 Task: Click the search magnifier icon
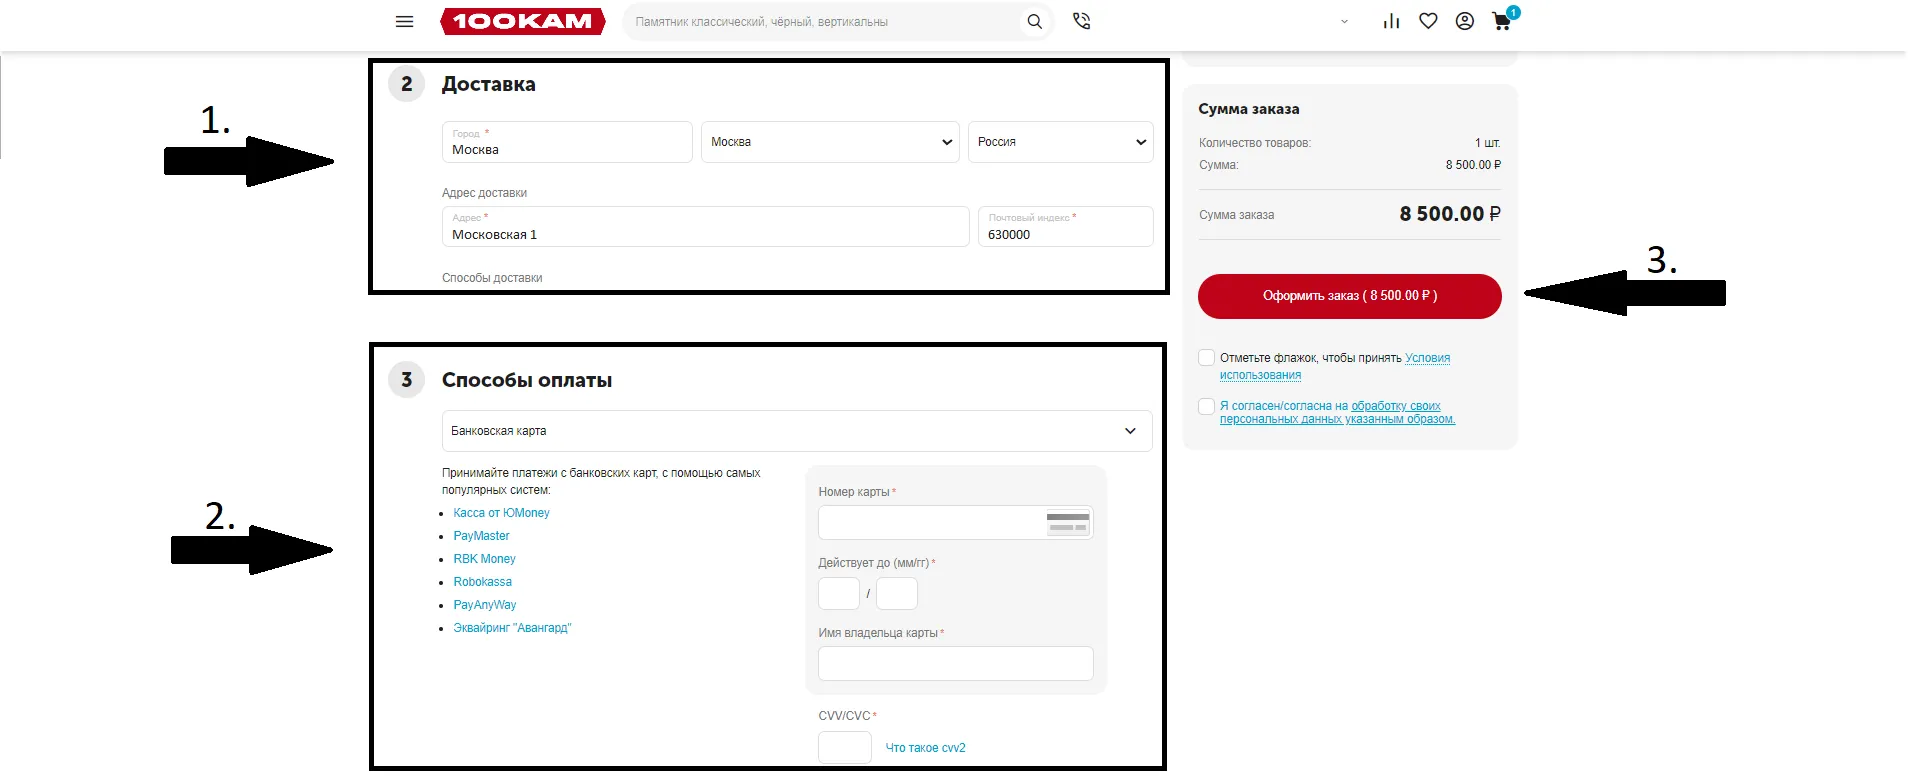(x=1035, y=21)
